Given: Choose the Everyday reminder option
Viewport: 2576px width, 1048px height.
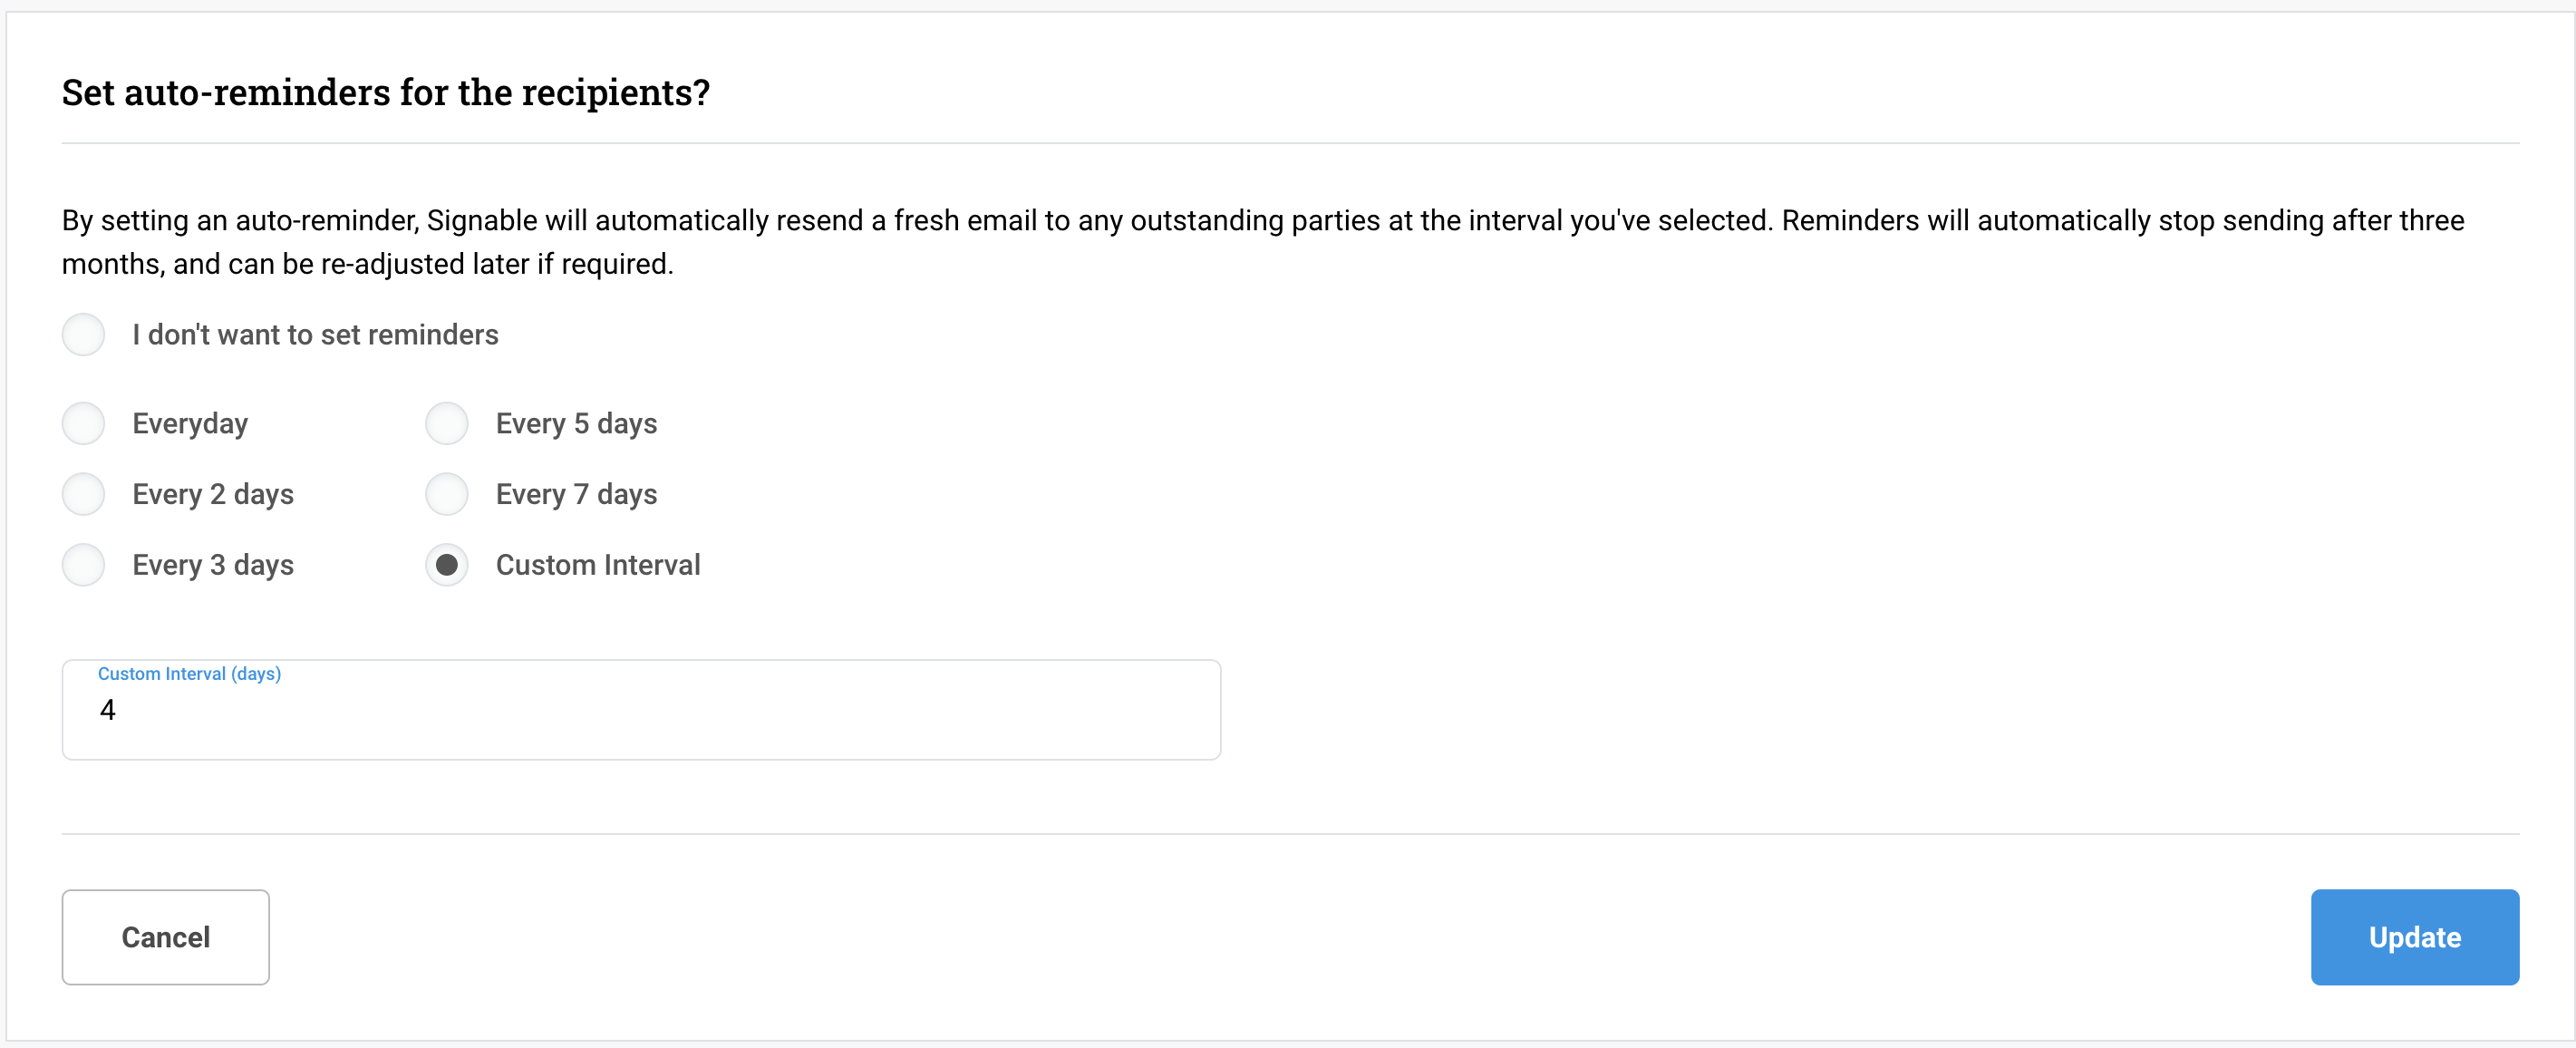Looking at the screenshot, I should tap(83, 423).
